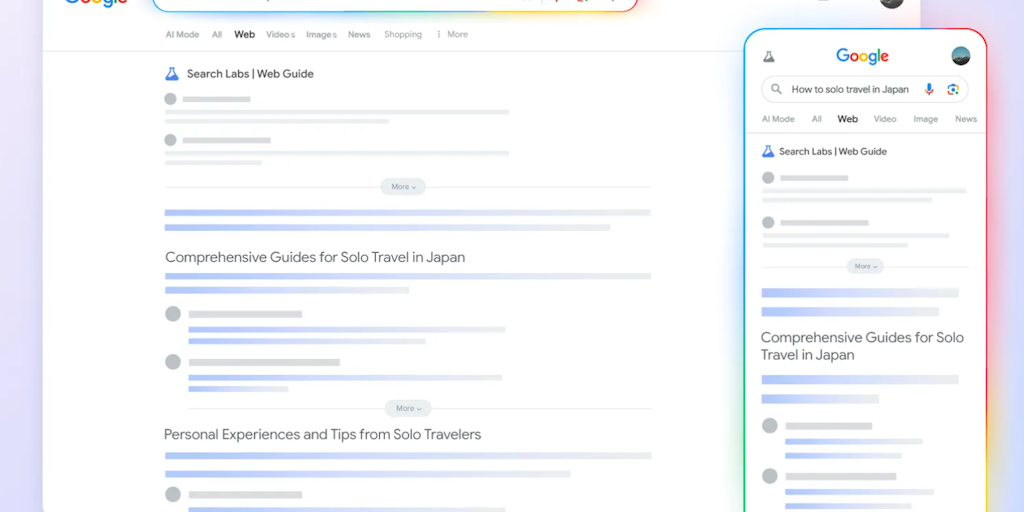Open the Video tab in the mobile view
Viewport: 1024px width, 512px height.
tap(885, 119)
